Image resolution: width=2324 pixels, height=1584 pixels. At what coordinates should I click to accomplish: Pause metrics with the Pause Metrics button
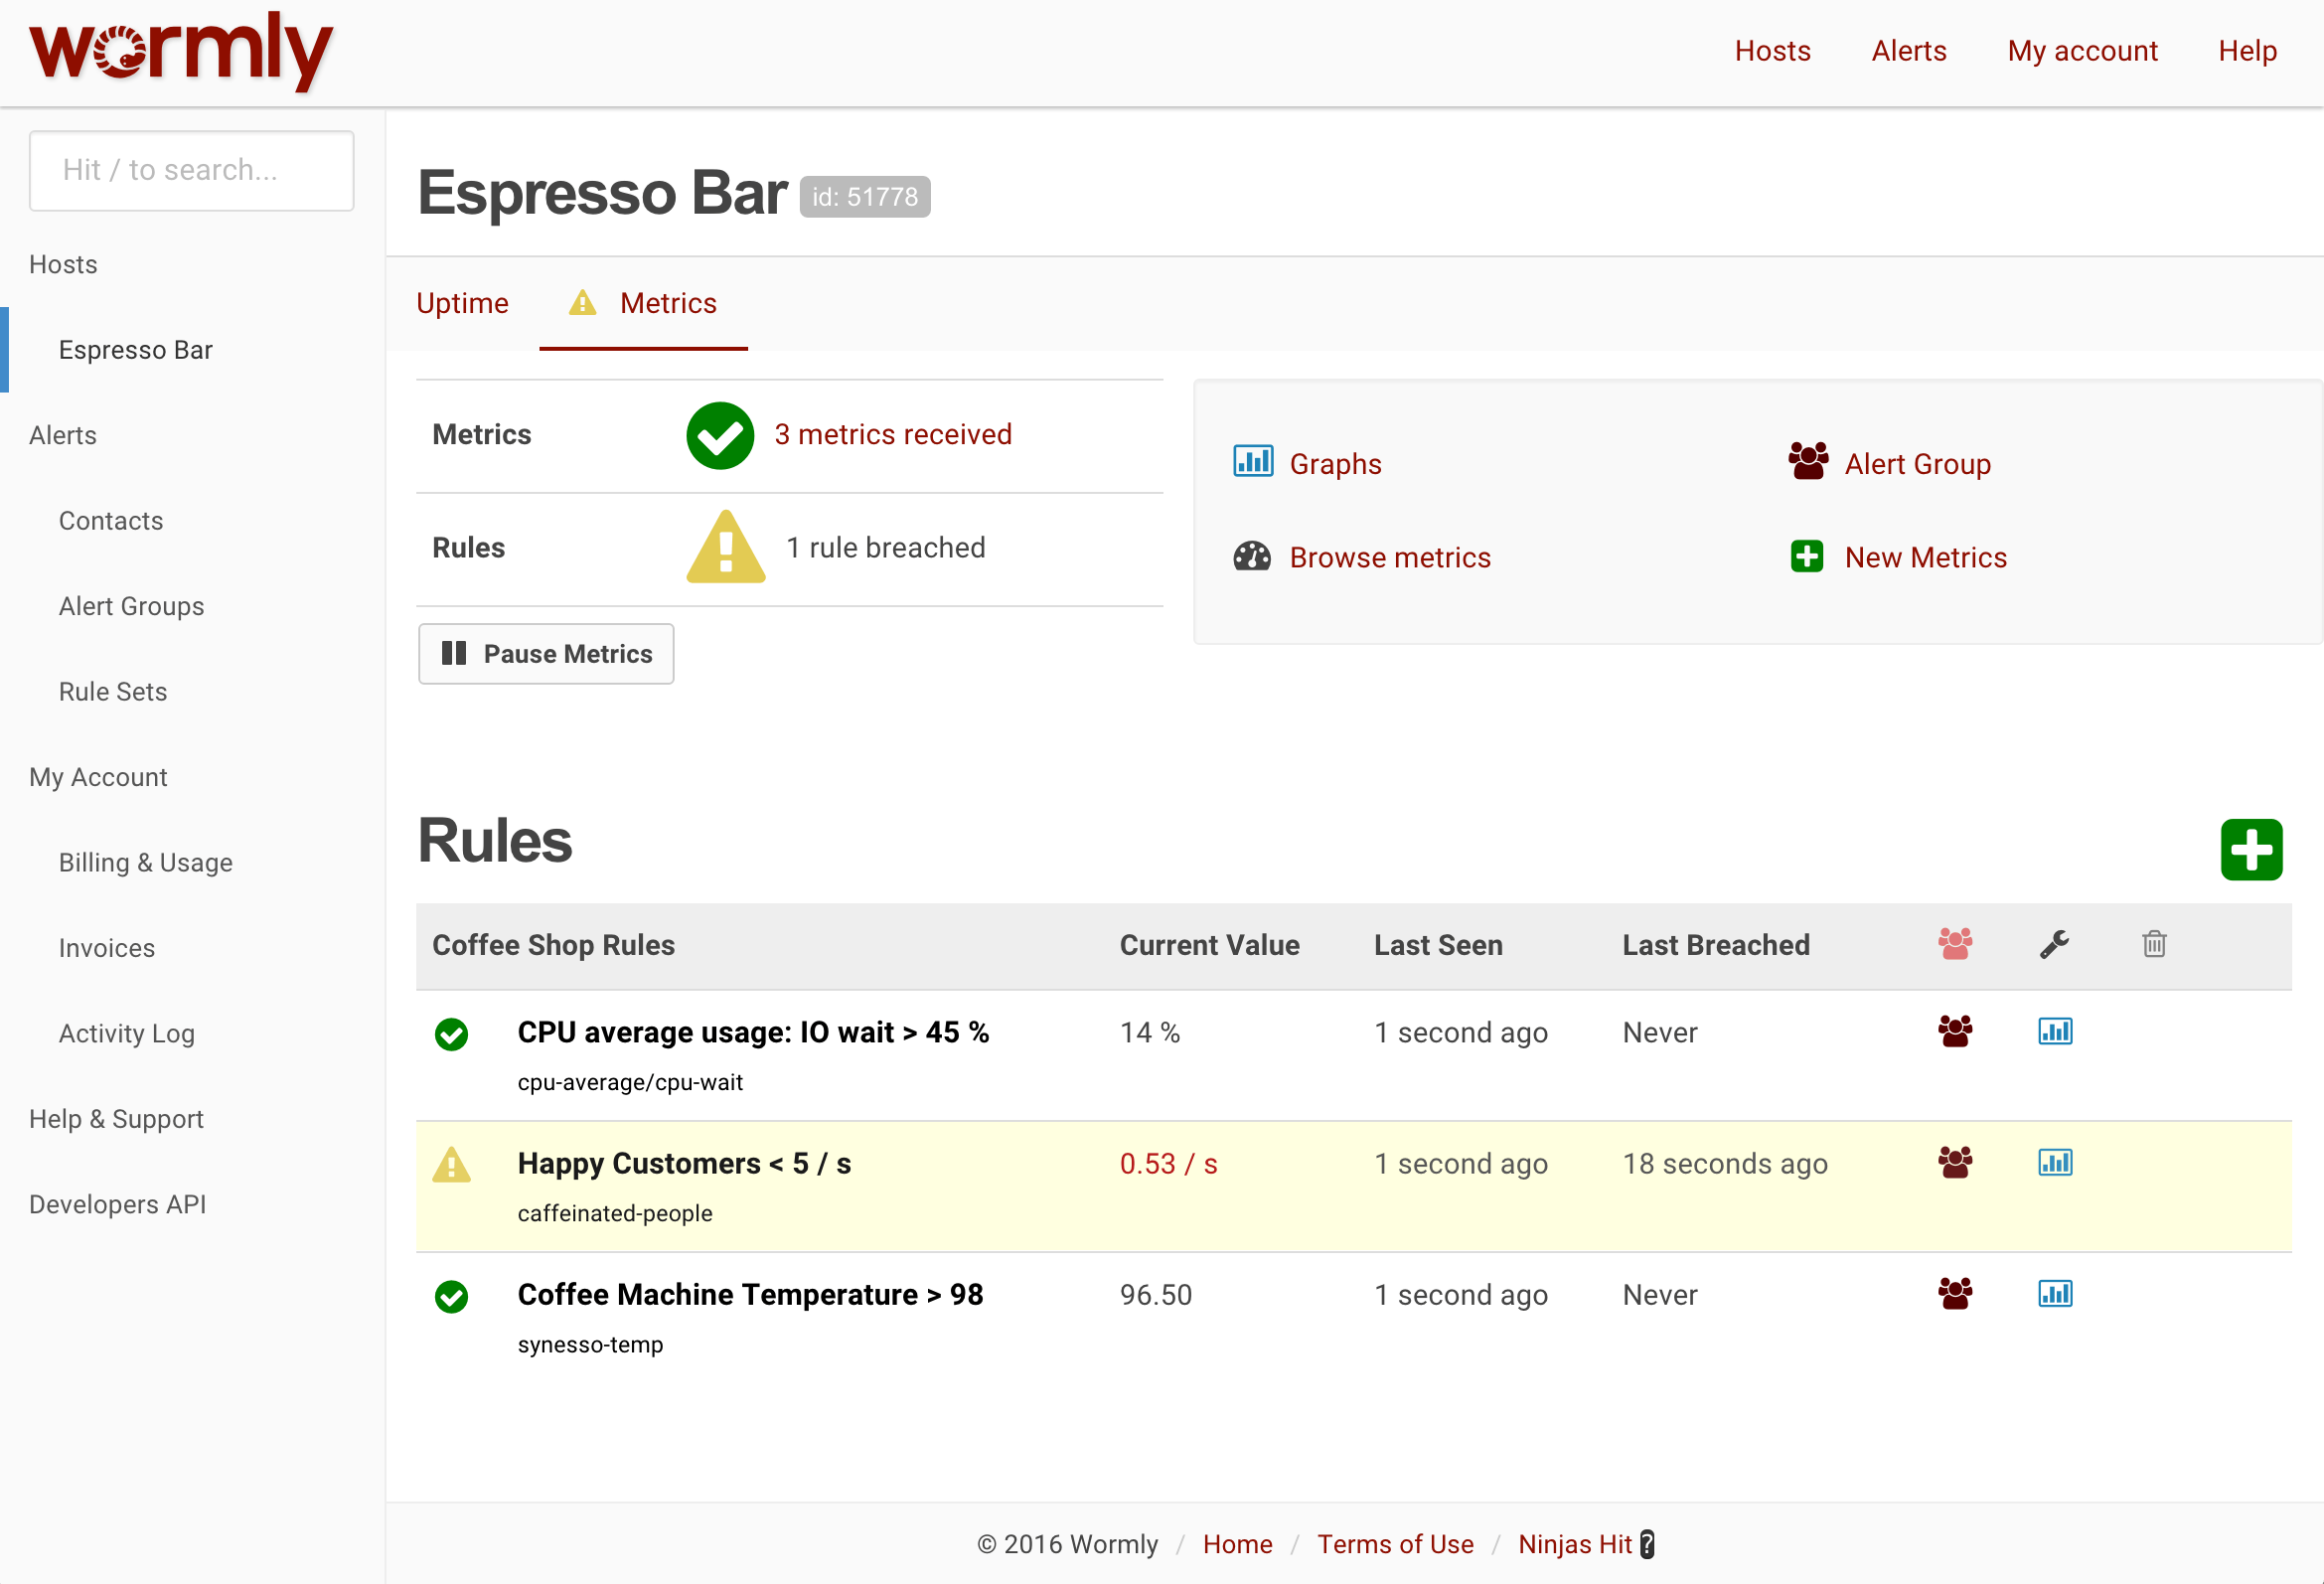point(546,654)
